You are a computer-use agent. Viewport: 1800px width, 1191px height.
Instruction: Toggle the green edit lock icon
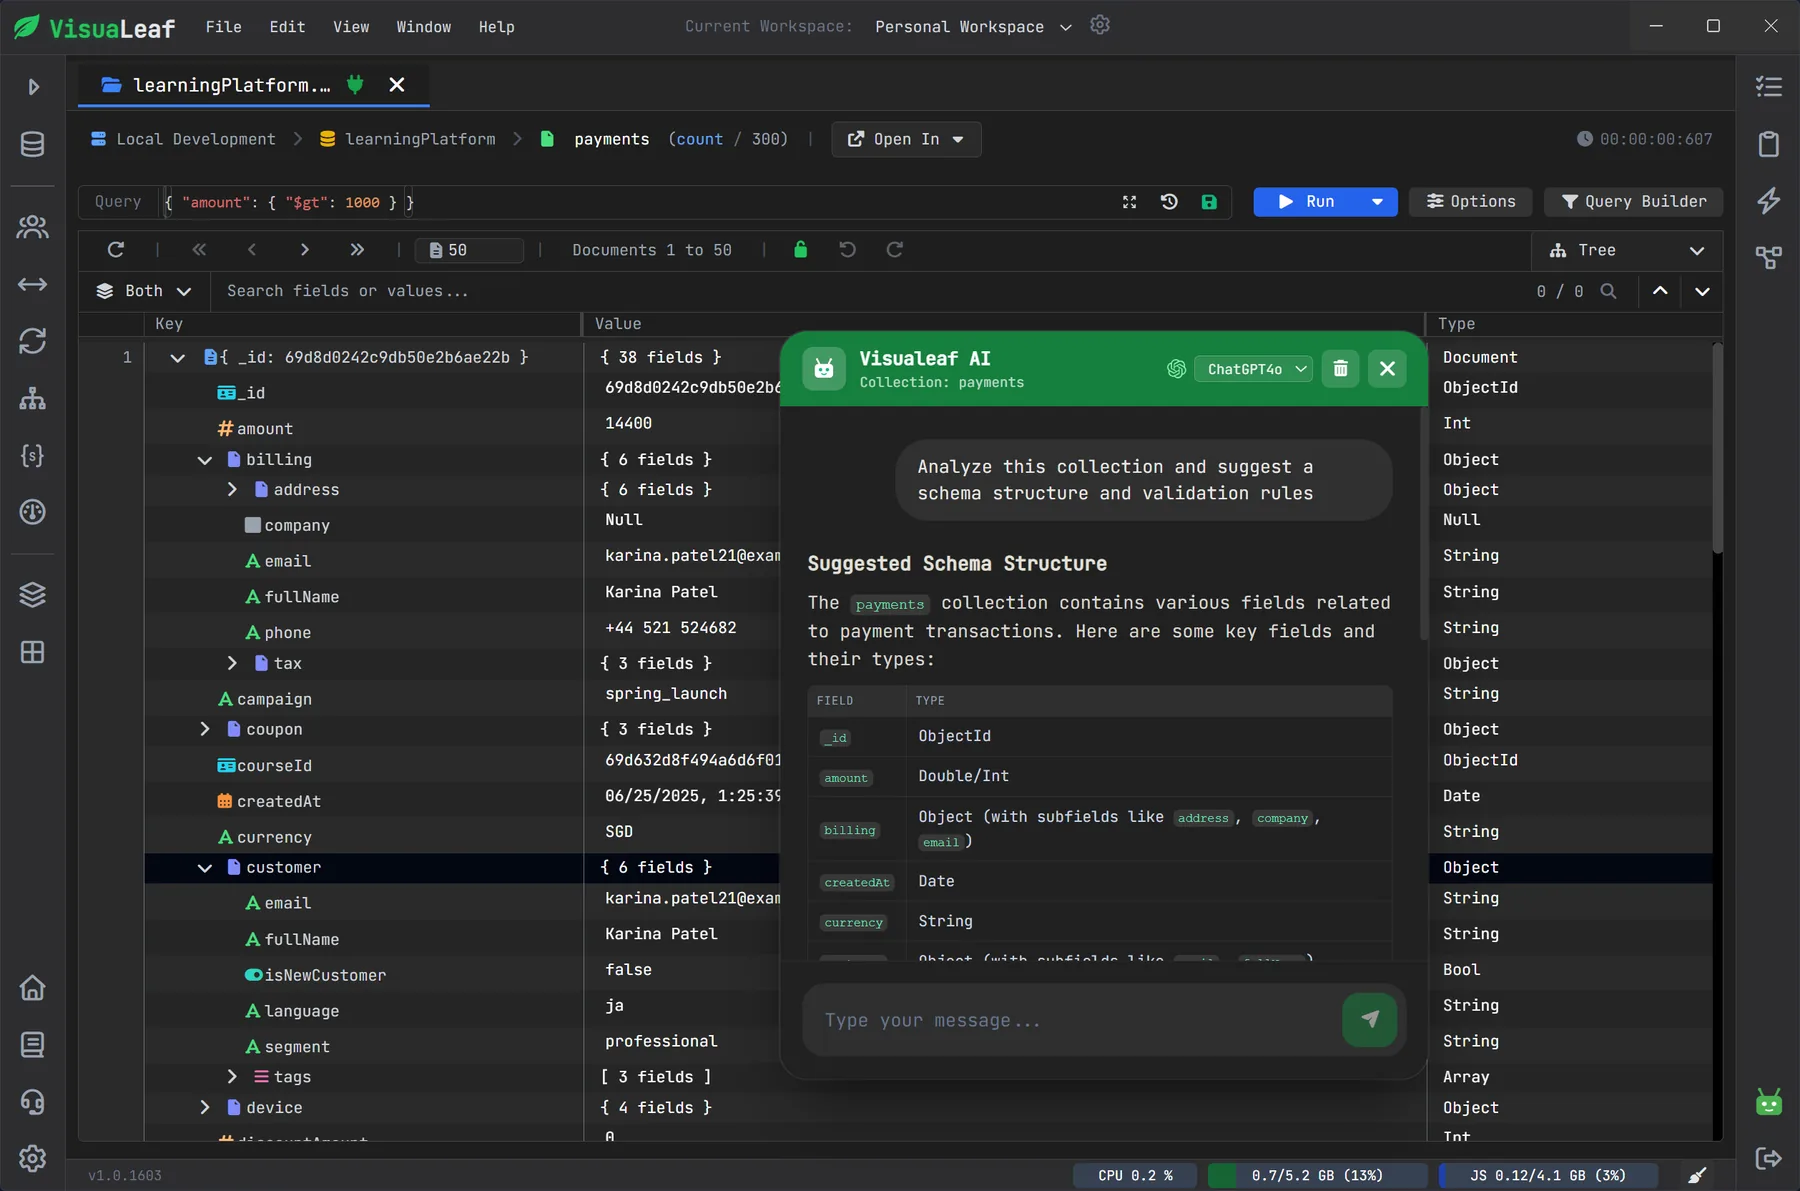click(800, 250)
